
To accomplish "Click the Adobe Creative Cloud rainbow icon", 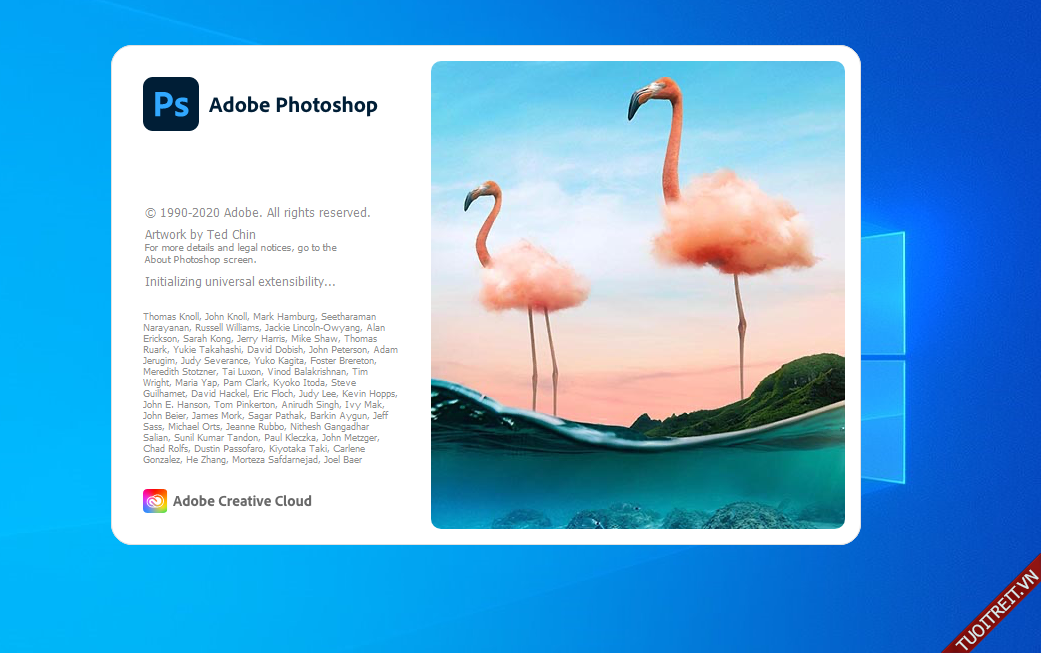I will [x=155, y=501].
